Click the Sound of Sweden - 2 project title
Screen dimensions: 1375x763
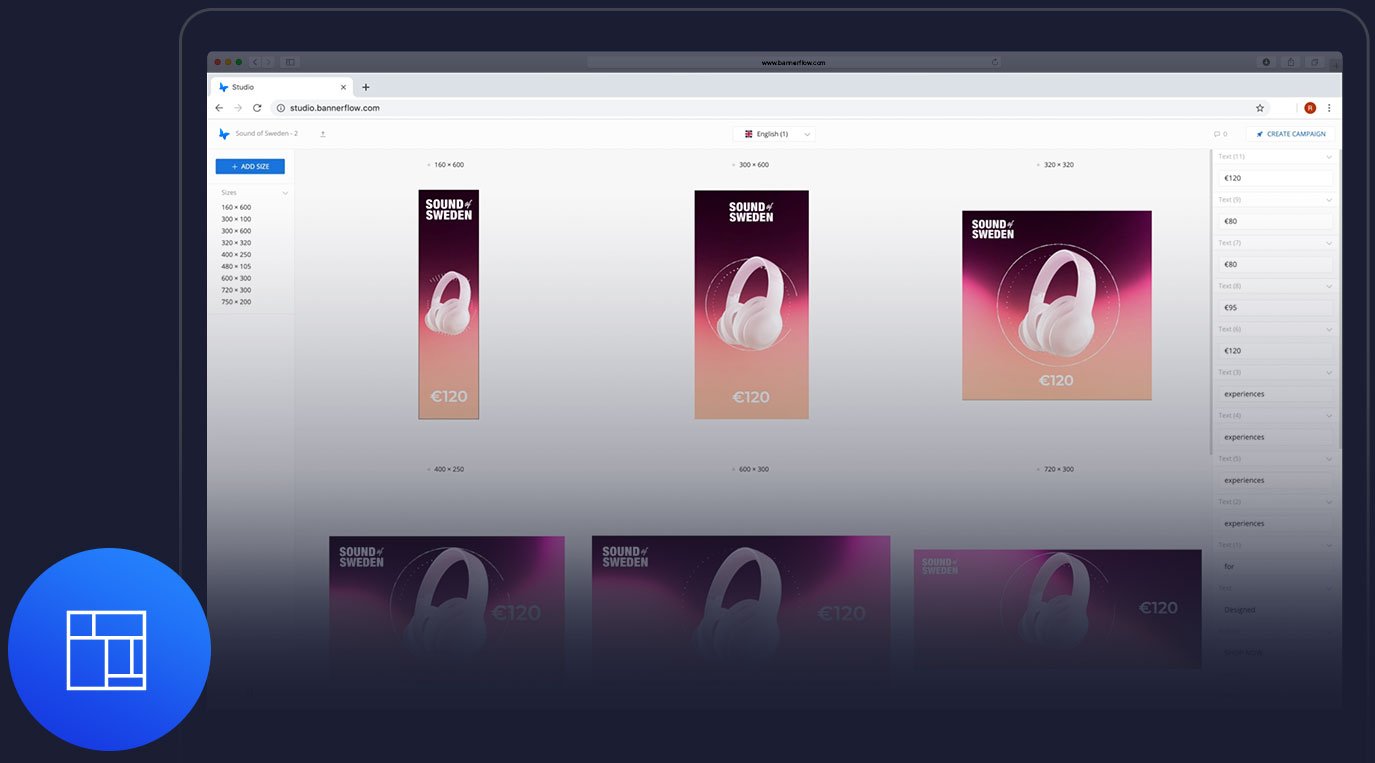pos(267,134)
